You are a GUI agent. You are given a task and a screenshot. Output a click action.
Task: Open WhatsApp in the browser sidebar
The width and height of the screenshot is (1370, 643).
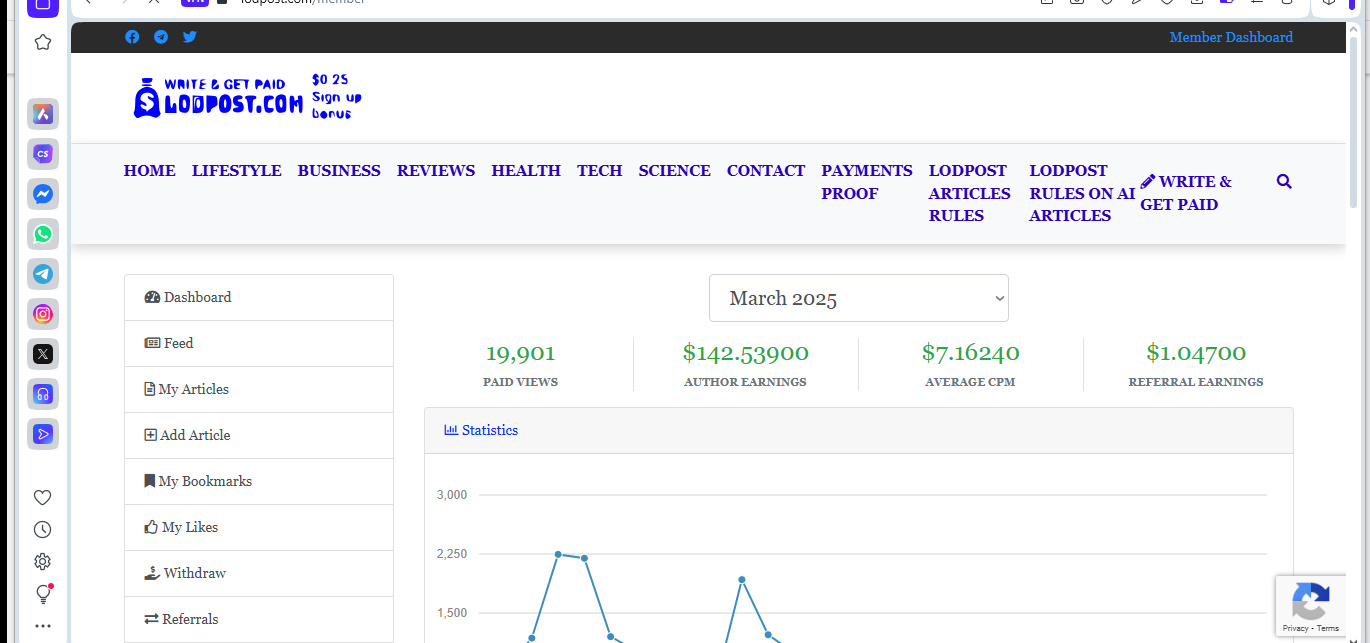(x=43, y=234)
